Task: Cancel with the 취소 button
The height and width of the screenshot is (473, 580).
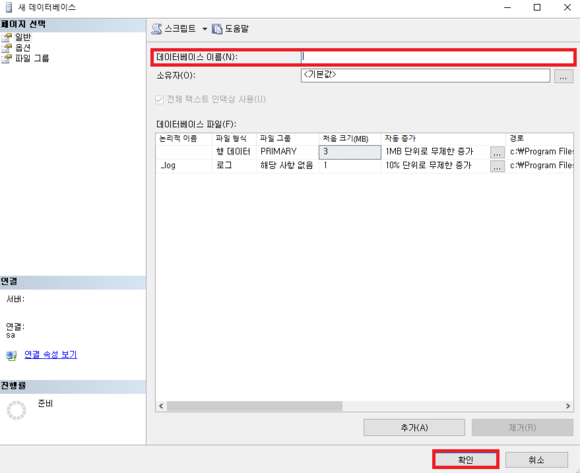Action: coord(536,460)
